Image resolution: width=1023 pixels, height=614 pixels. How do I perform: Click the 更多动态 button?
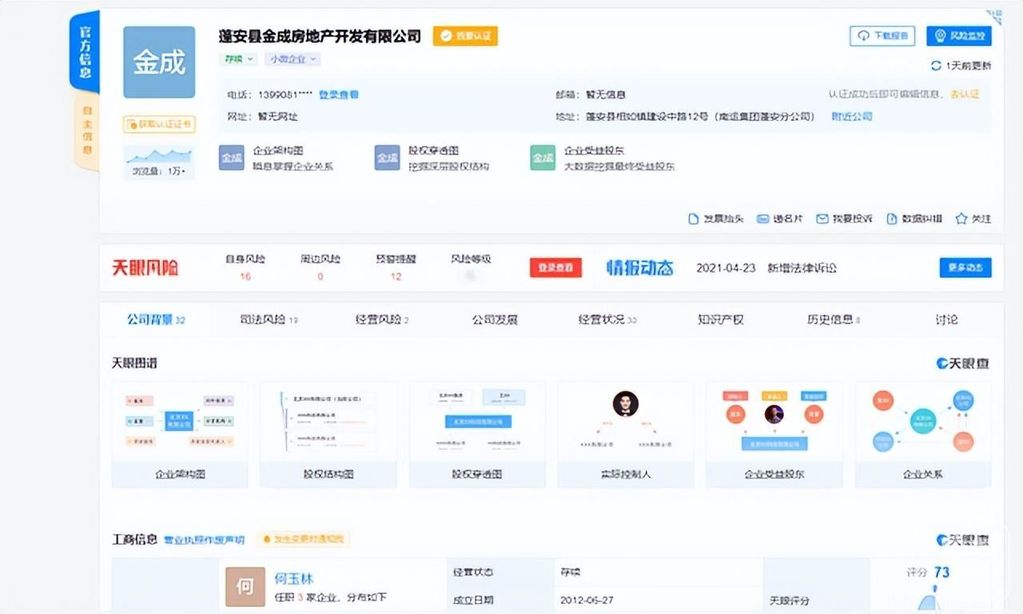click(x=965, y=268)
